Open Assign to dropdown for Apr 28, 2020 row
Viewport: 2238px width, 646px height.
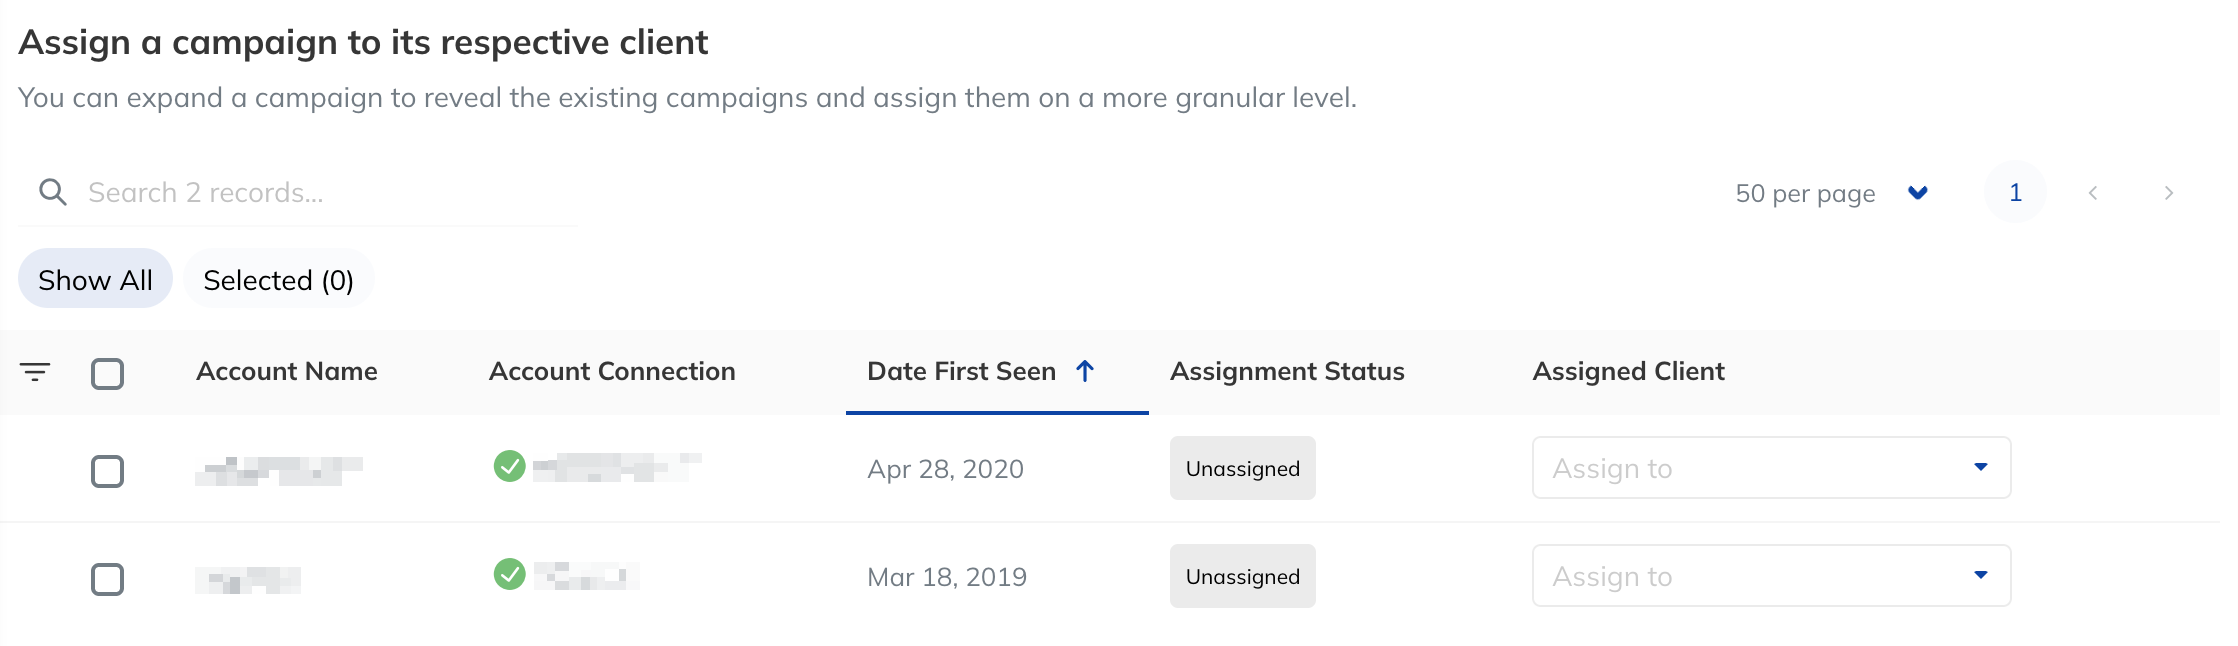[1770, 468]
